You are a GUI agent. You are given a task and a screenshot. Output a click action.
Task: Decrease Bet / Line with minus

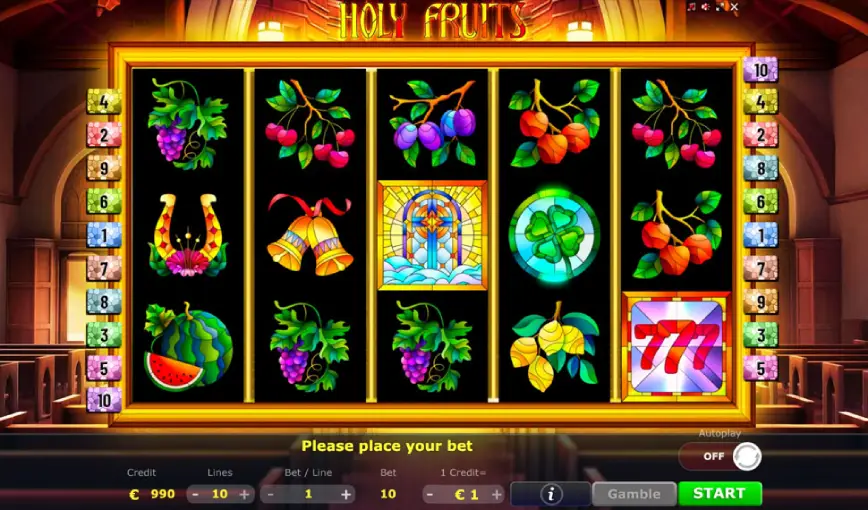(270, 494)
